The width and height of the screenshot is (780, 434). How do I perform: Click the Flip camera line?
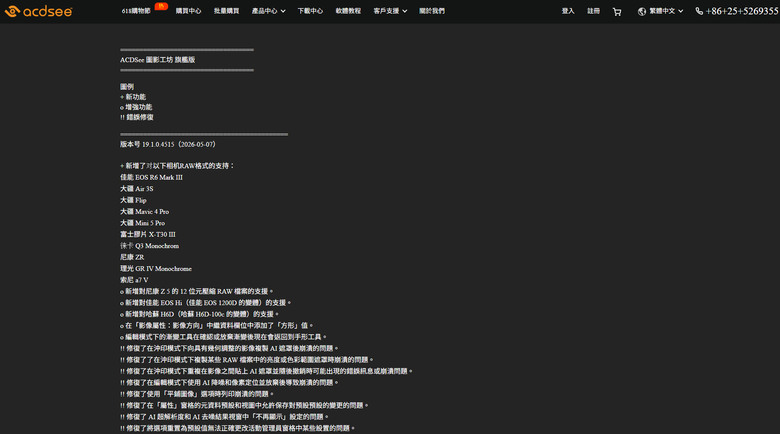[133, 200]
